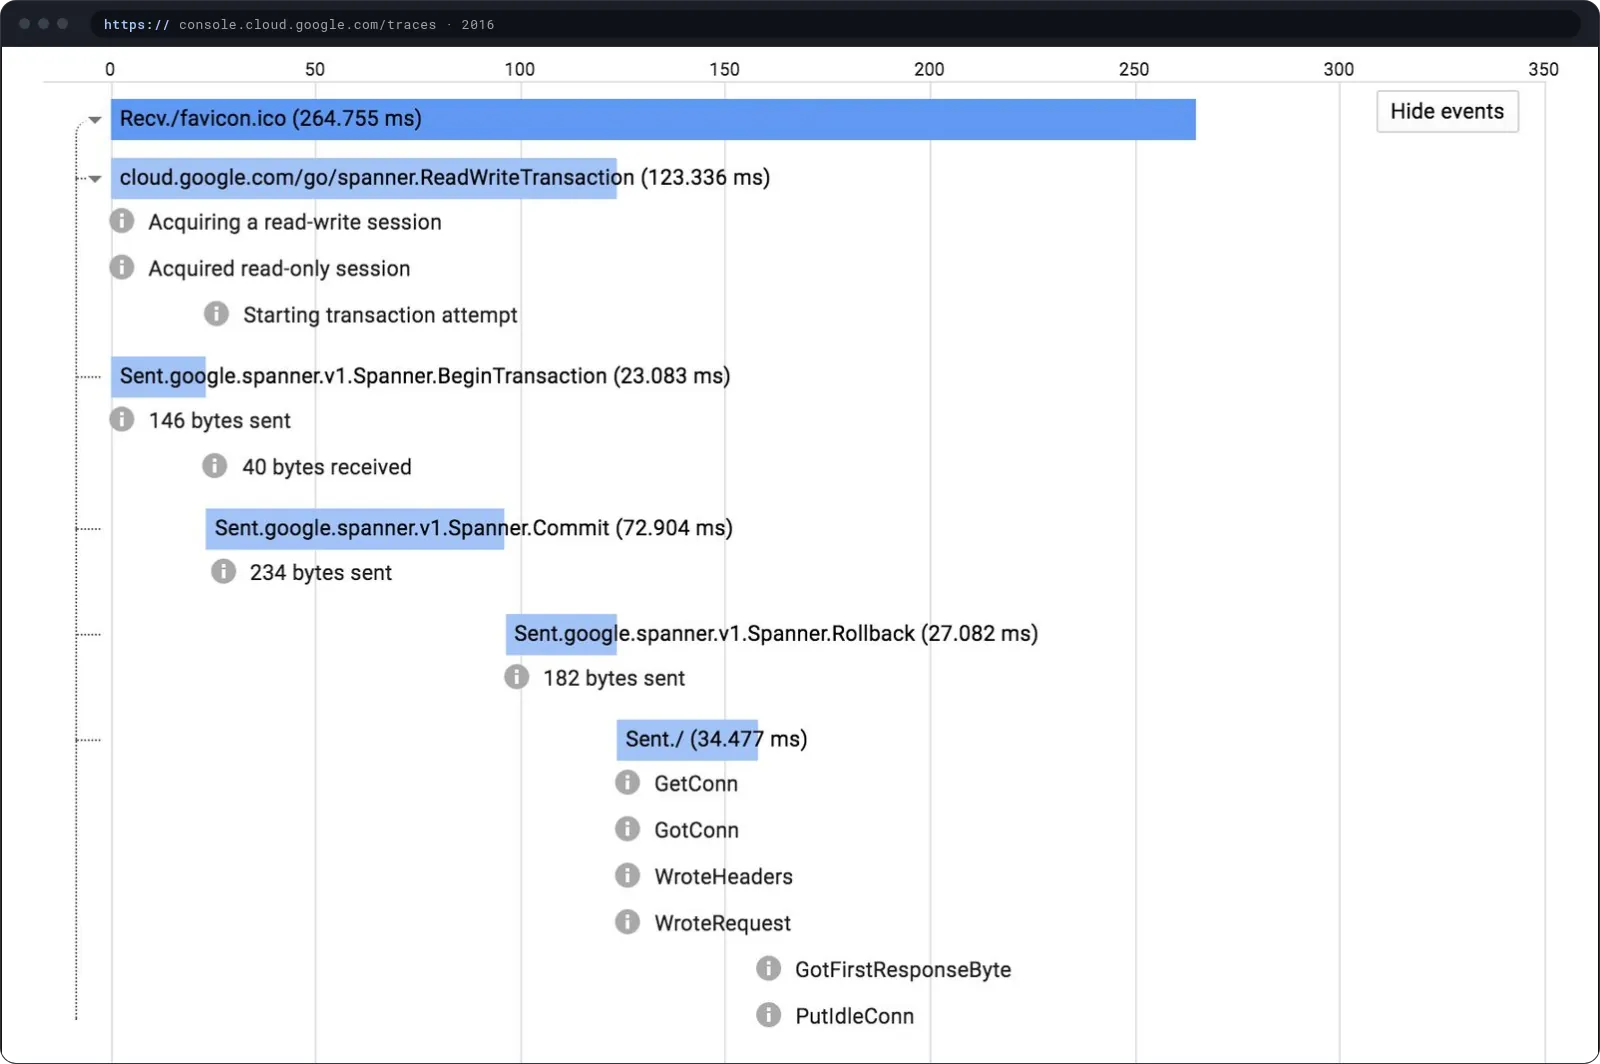The width and height of the screenshot is (1600, 1064).
Task: Click the 'GotFirstResponseByte' event label
Action: click(903, 969)
